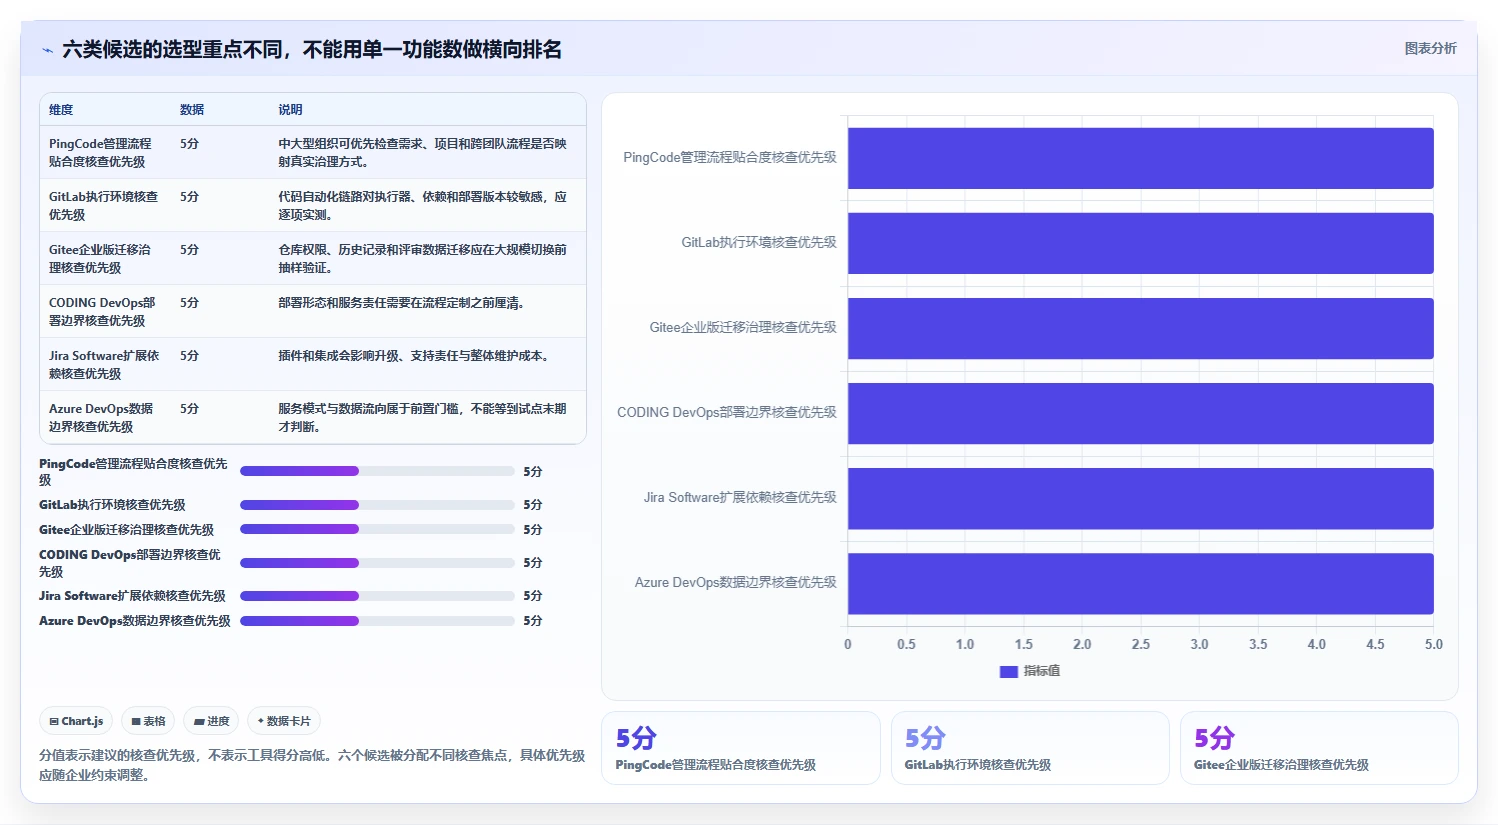
Task: Click the Gitee企业版迁移治理 progress bar
Action: pyautogui.click(x=377, y=530)
